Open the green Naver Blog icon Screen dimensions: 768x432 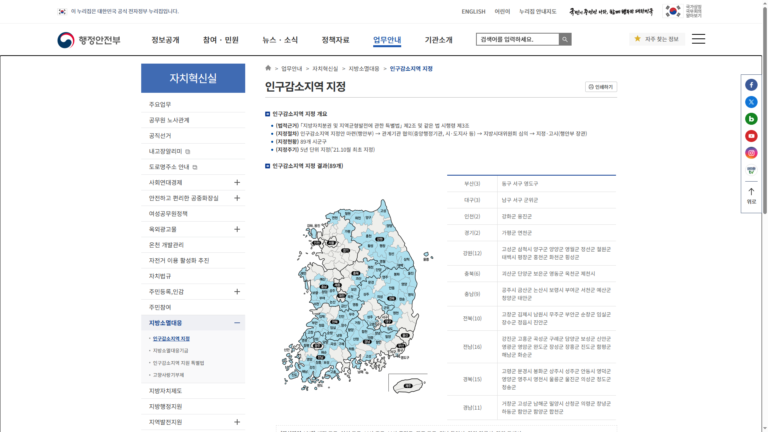751,119
